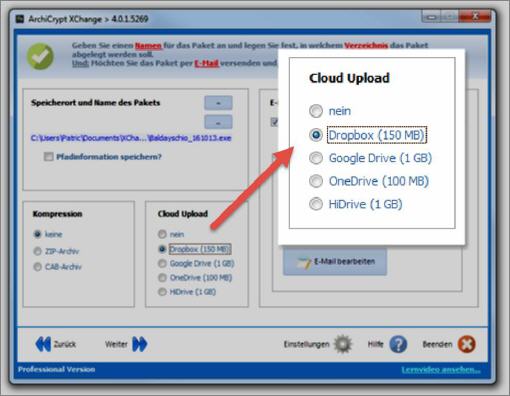Click the Einstellungen label
Image resolution: width=510 pixels, height=396 pixels.
pos(306,344)
